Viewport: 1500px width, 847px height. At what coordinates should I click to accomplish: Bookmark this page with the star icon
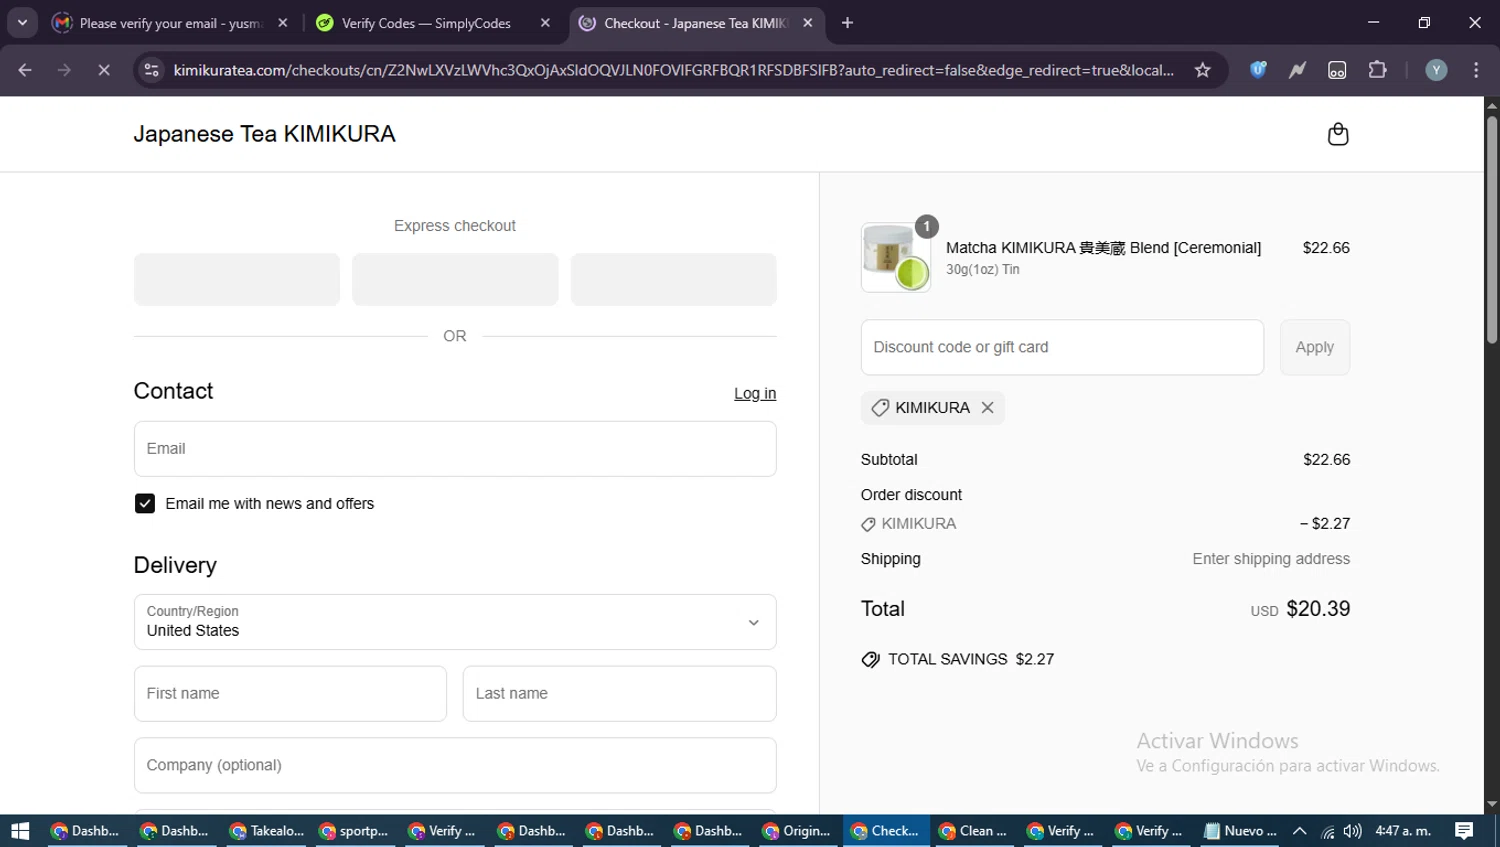1202,70
